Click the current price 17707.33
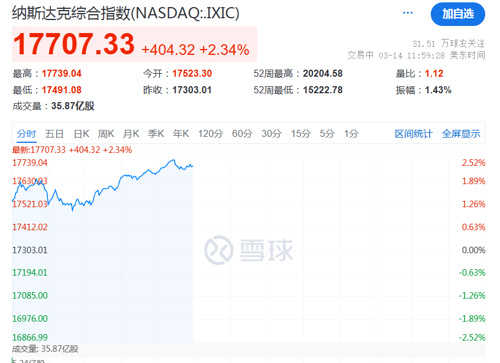The image size is (500, 363). click(74, 44)
